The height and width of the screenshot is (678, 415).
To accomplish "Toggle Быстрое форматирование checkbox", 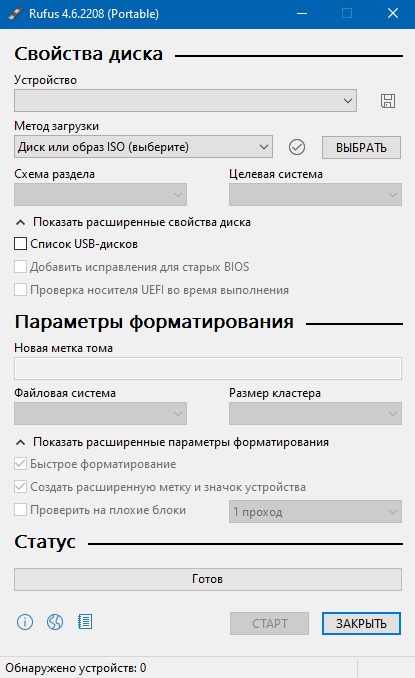I will click(x=20, y=464).
